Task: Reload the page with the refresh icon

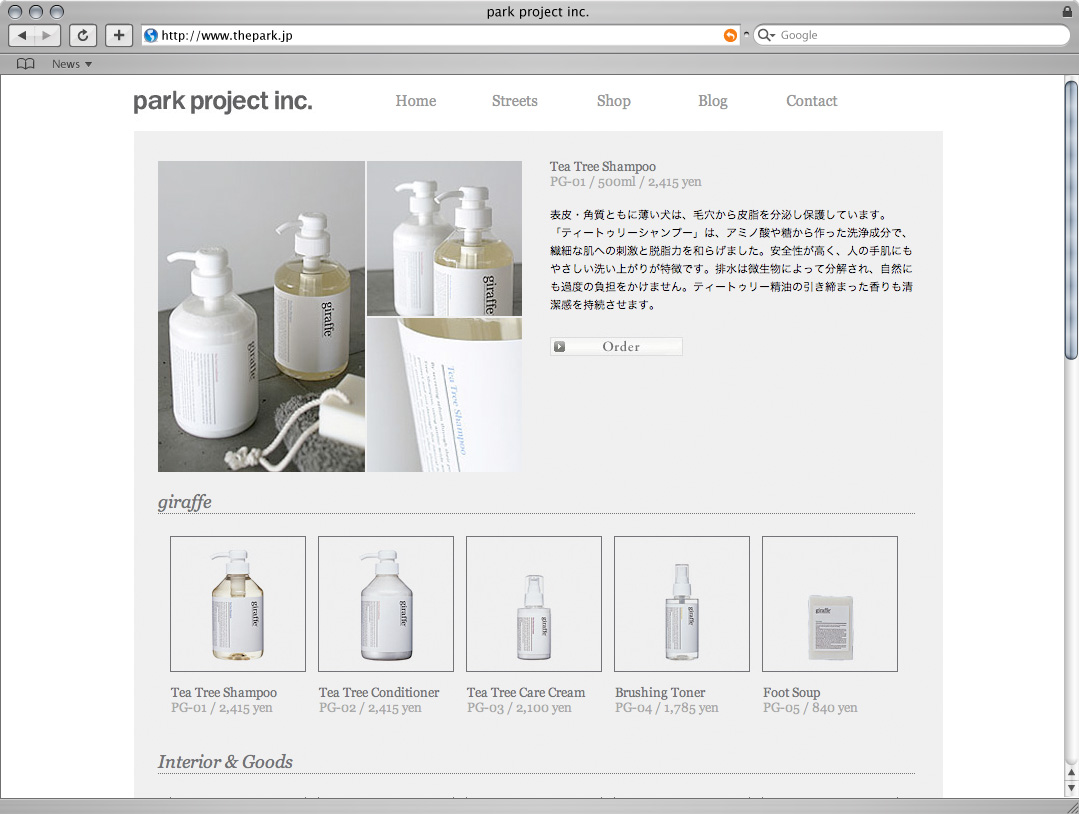Action: (83, 35)
